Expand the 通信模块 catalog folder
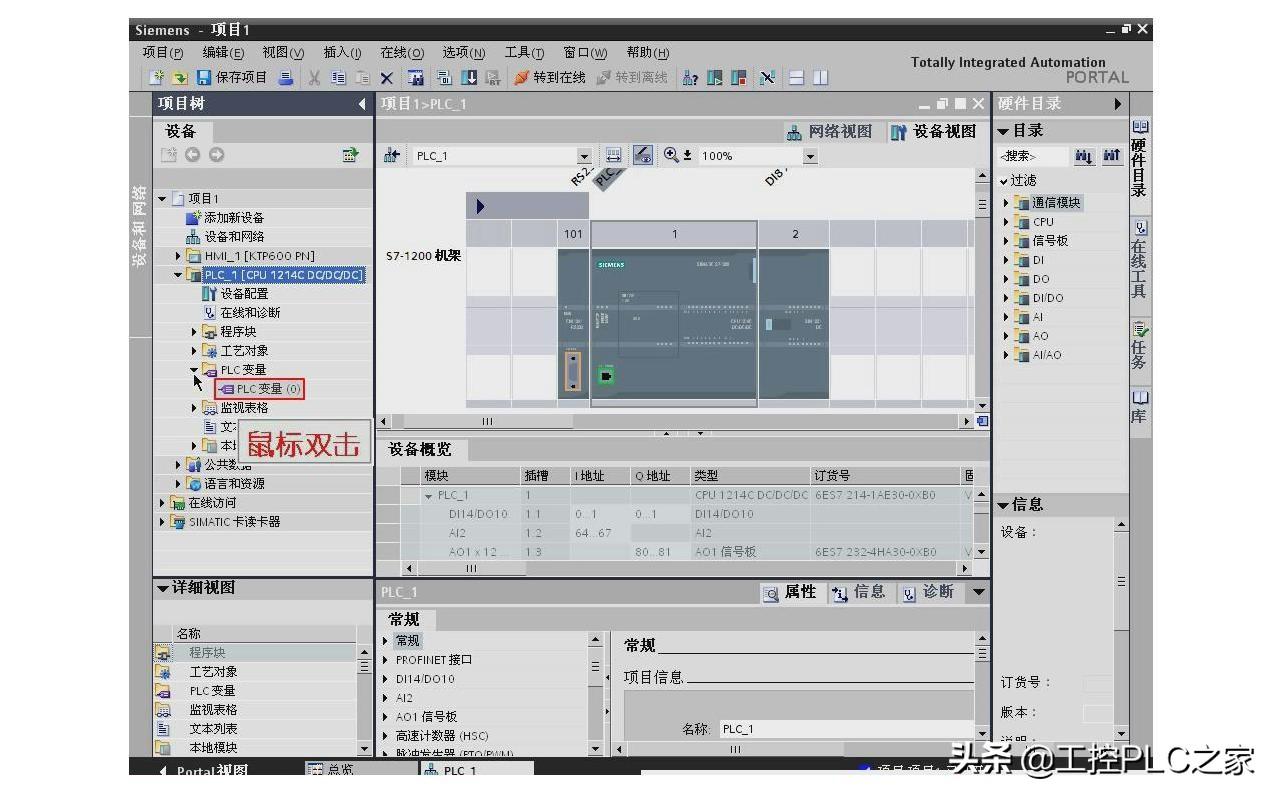 coord(1006,203)
